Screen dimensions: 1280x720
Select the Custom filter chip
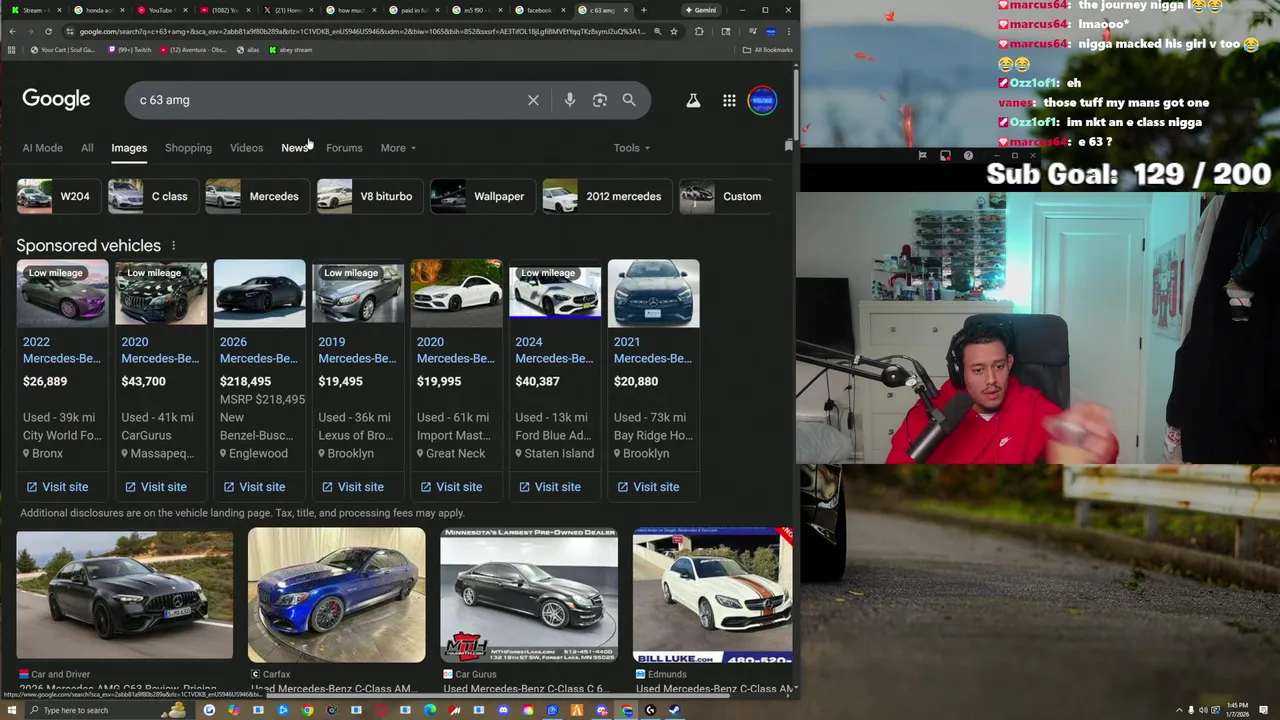click(x=725, y=196)
